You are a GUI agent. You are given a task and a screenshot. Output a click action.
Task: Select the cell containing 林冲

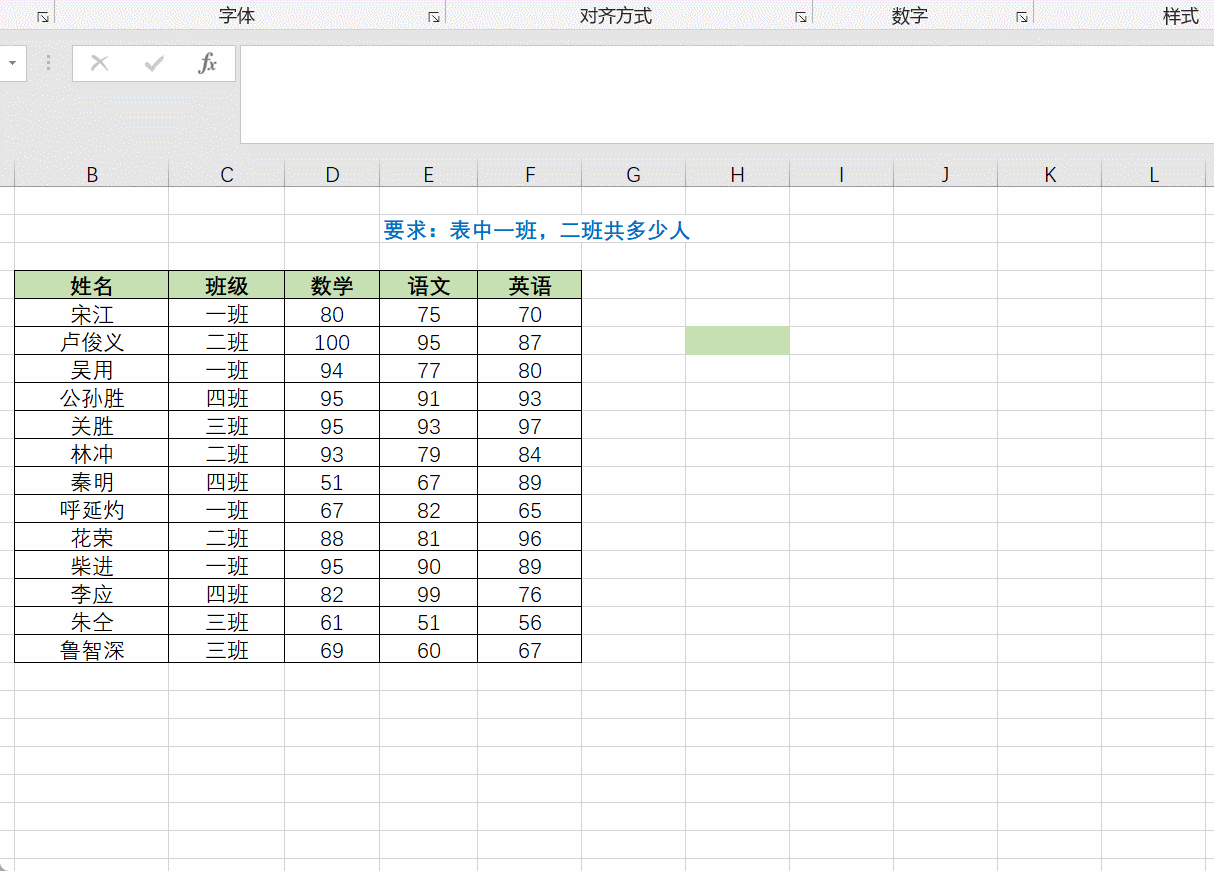point(92,453)
